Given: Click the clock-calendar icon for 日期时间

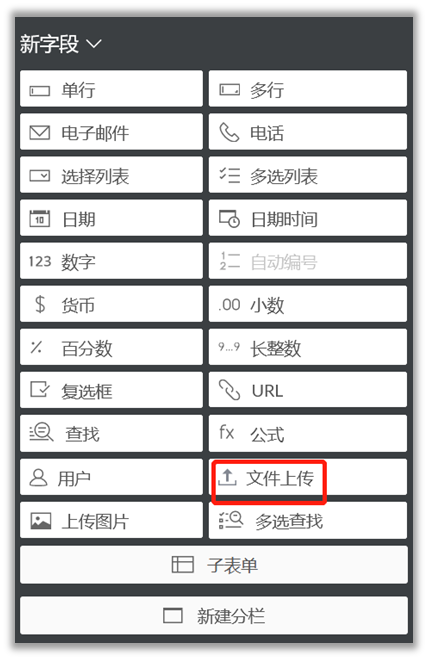Looking at the screenshot, I should coord(229,219).
